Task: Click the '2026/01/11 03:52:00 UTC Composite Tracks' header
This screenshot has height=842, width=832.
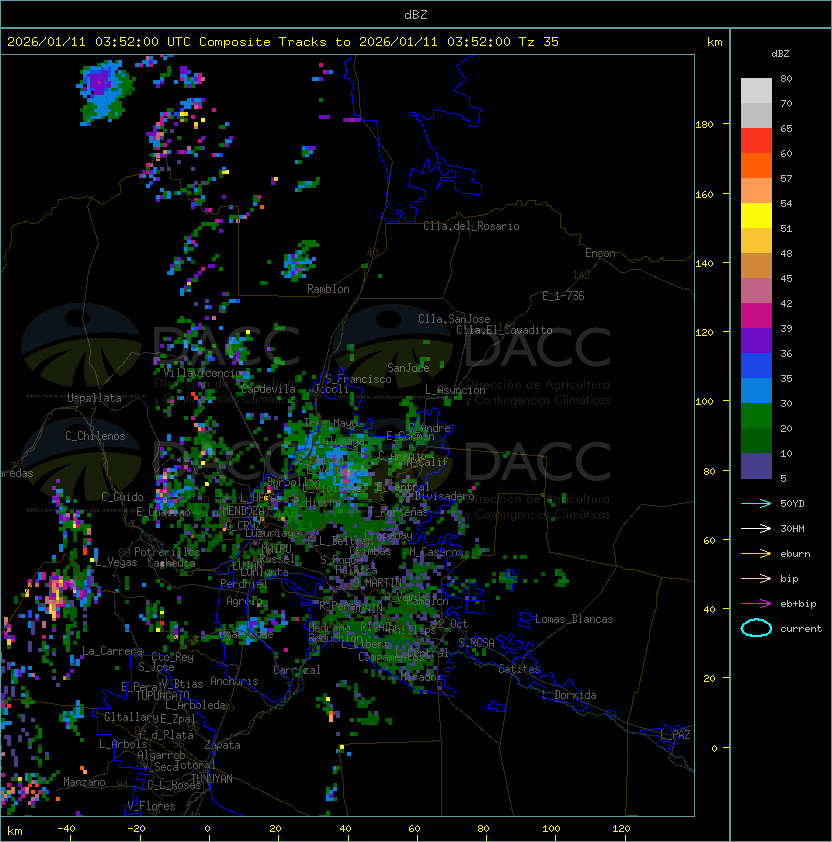Action: click(167, 42)
